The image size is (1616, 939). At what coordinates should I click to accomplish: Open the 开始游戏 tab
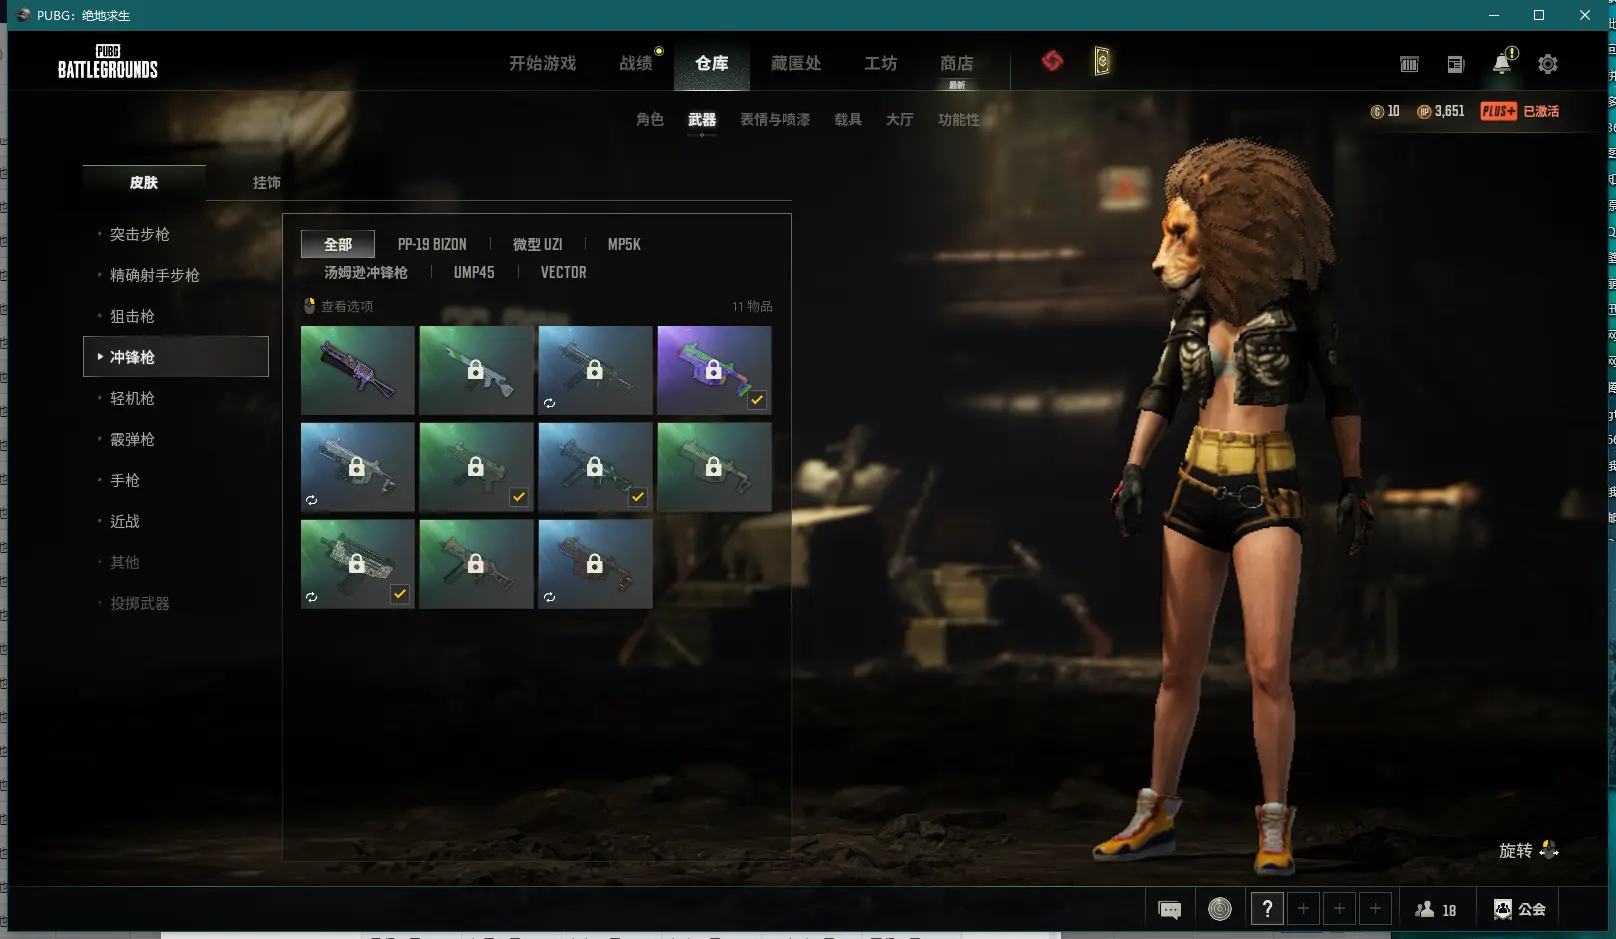tap(543, 63)
